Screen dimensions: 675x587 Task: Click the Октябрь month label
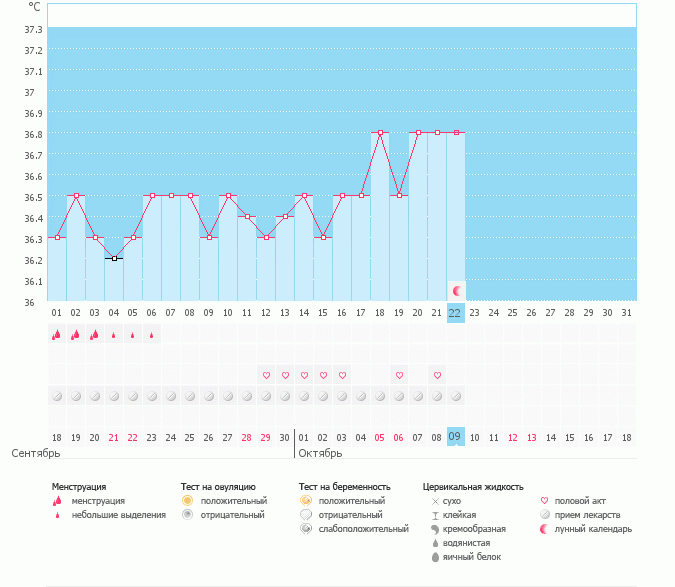[x=321, y=453]
